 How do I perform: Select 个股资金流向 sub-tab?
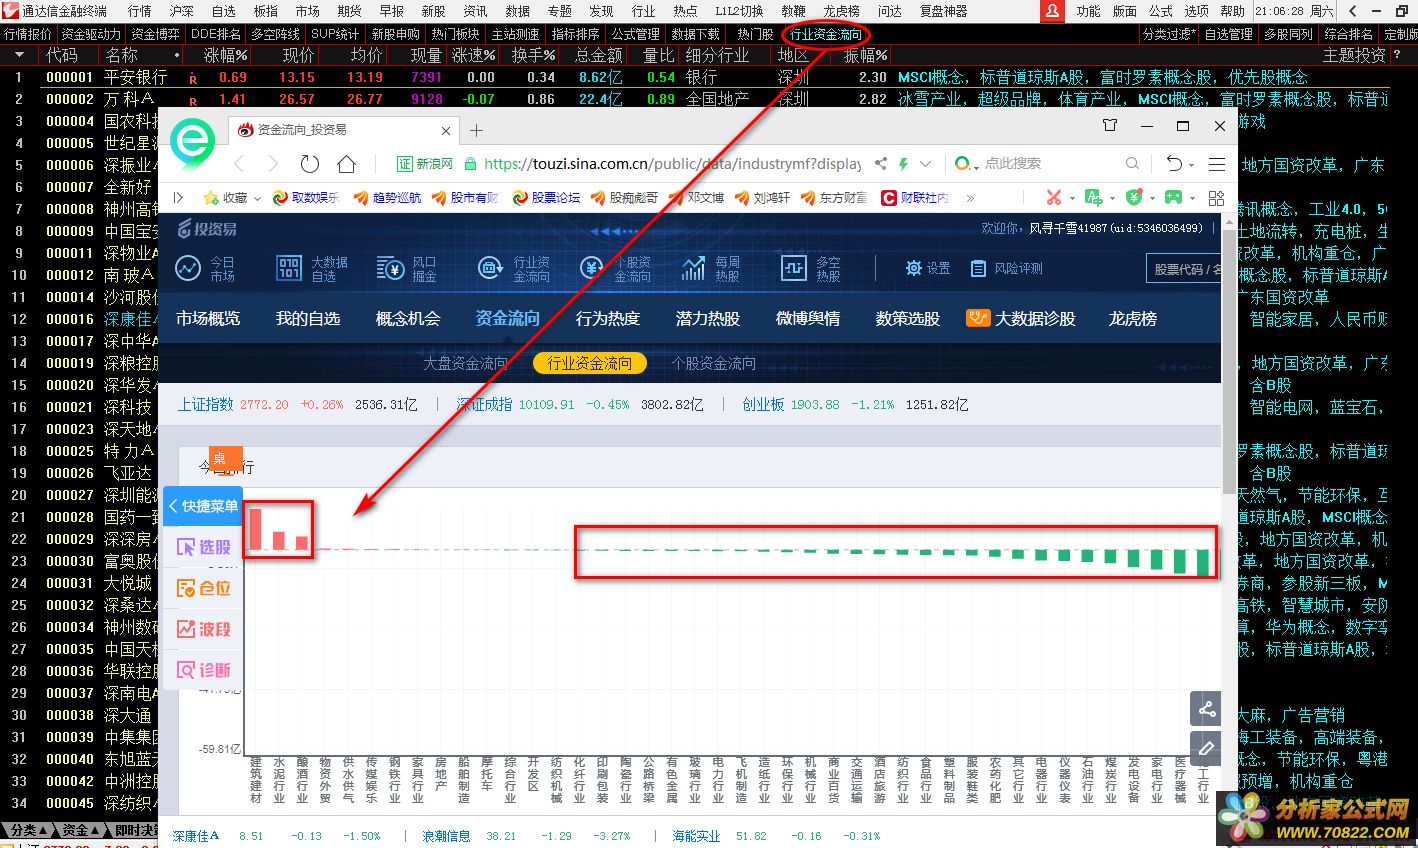pos(714,363)
